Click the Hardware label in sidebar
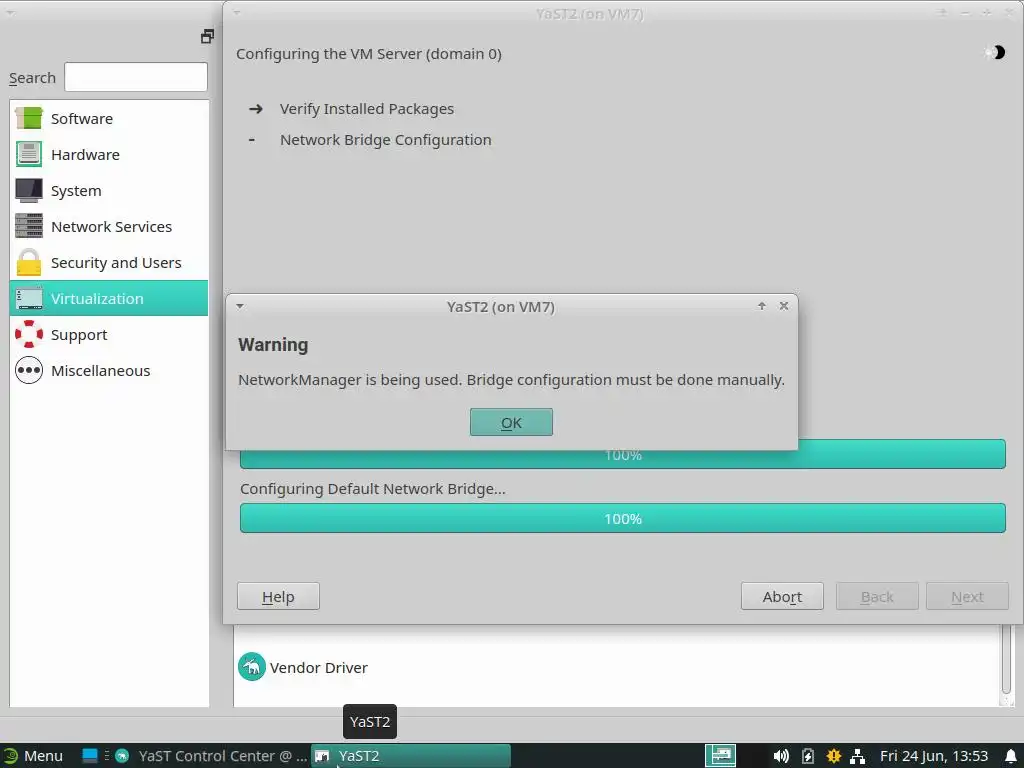The image size is (1024, 768). pos(85,154)
